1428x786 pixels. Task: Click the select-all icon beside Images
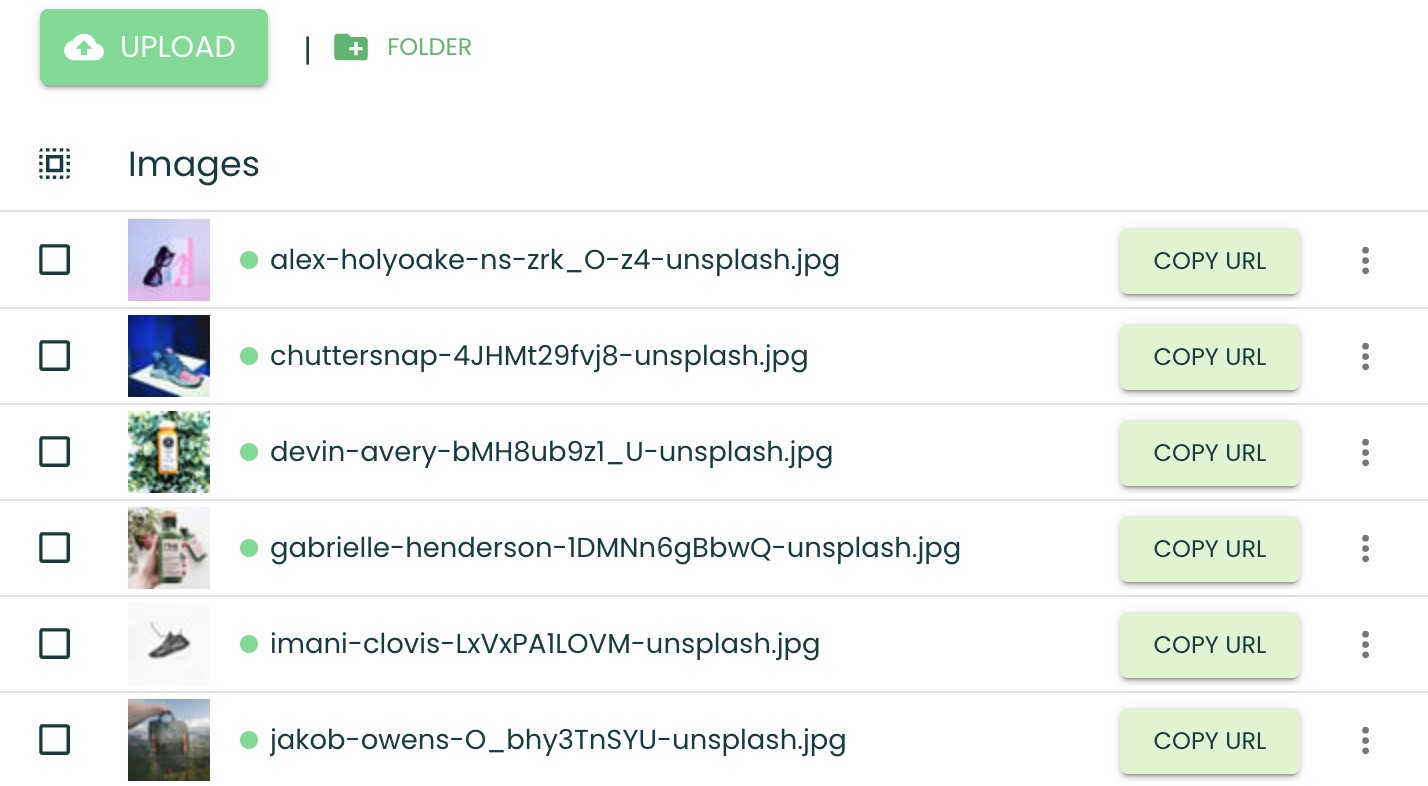click(x=55, y=164)
